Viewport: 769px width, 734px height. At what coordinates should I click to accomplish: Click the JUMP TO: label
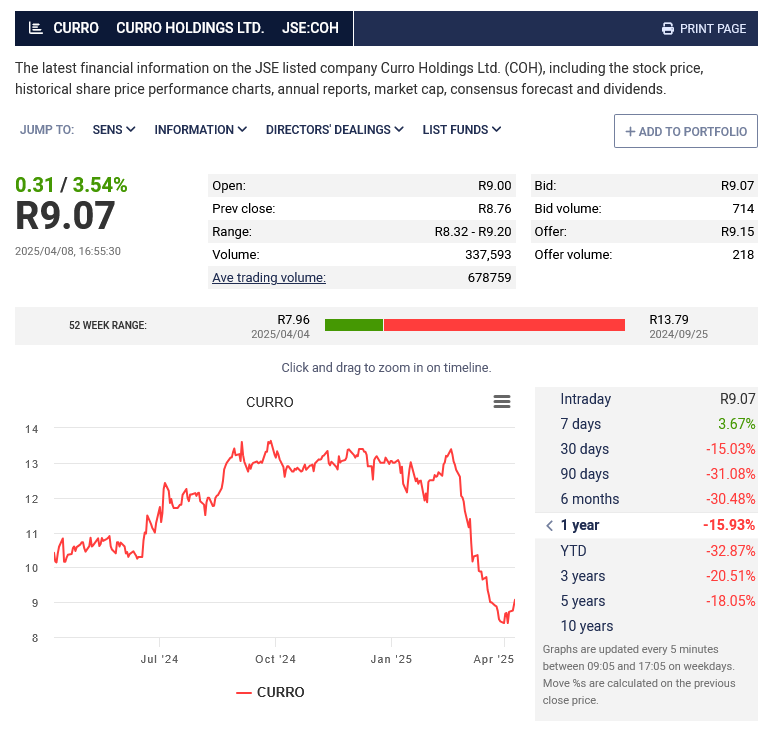(x=47, y=130)
